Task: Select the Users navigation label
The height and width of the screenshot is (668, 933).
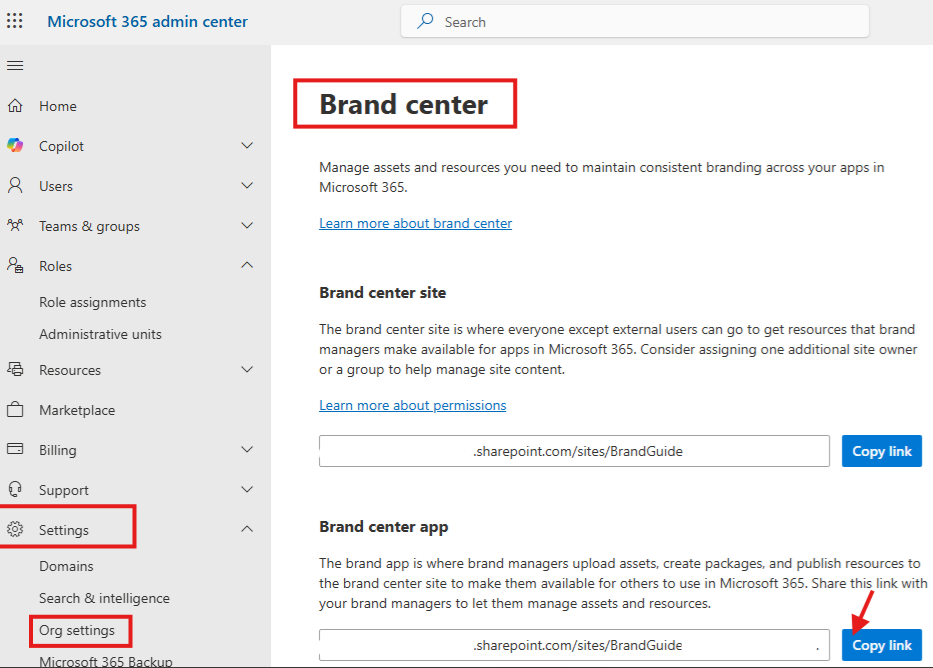Action: (56, 186)
